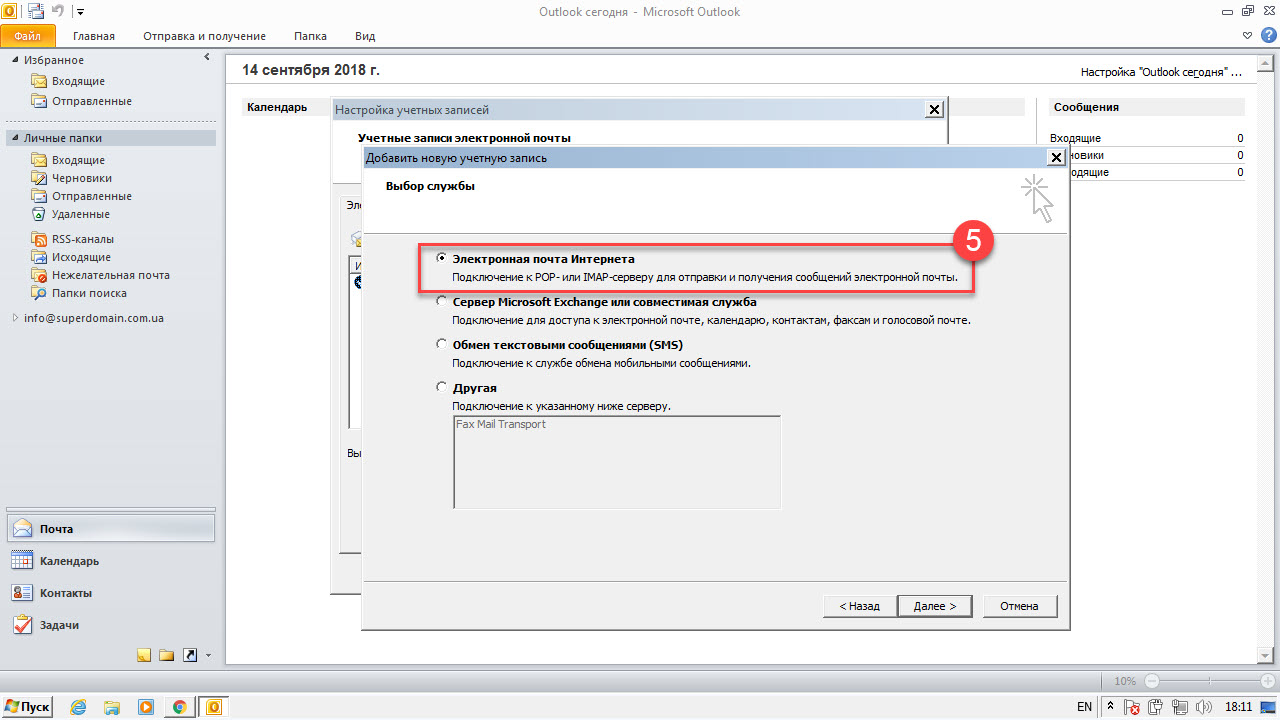This screenshot has width=1280, height=720.
Task: Open Отправленные icon under Личные папки
Action: pos(39,196)
